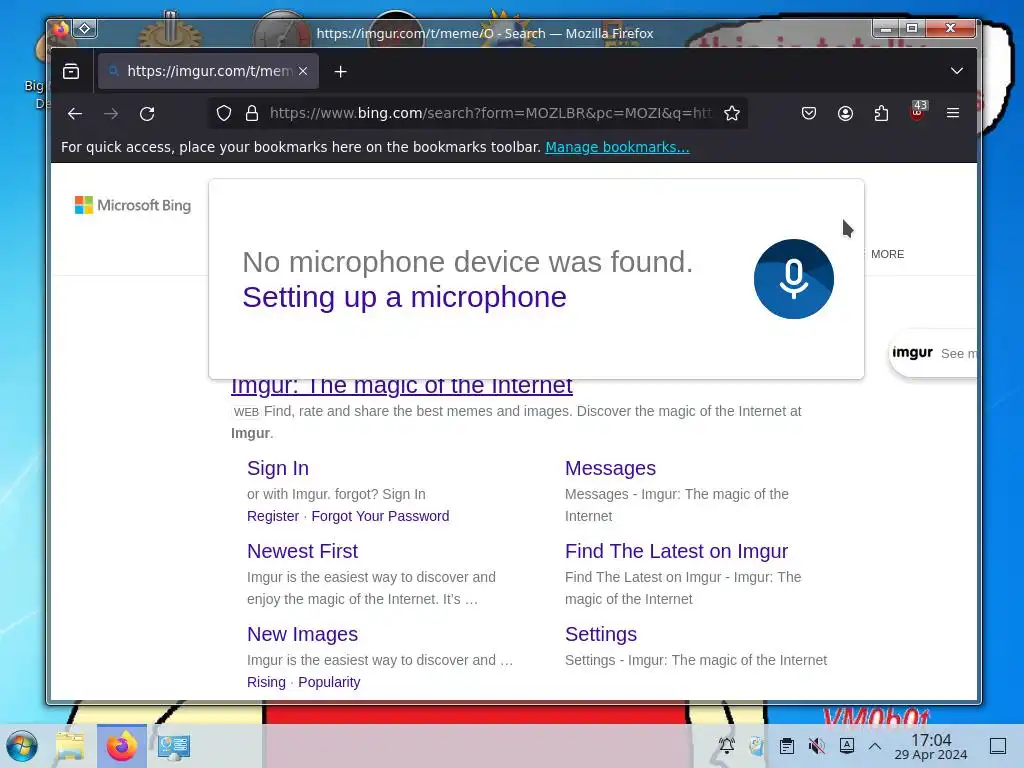1024x768 pixels.
Task: Expand hidden tray icons chevron
Action: point(875,746)
